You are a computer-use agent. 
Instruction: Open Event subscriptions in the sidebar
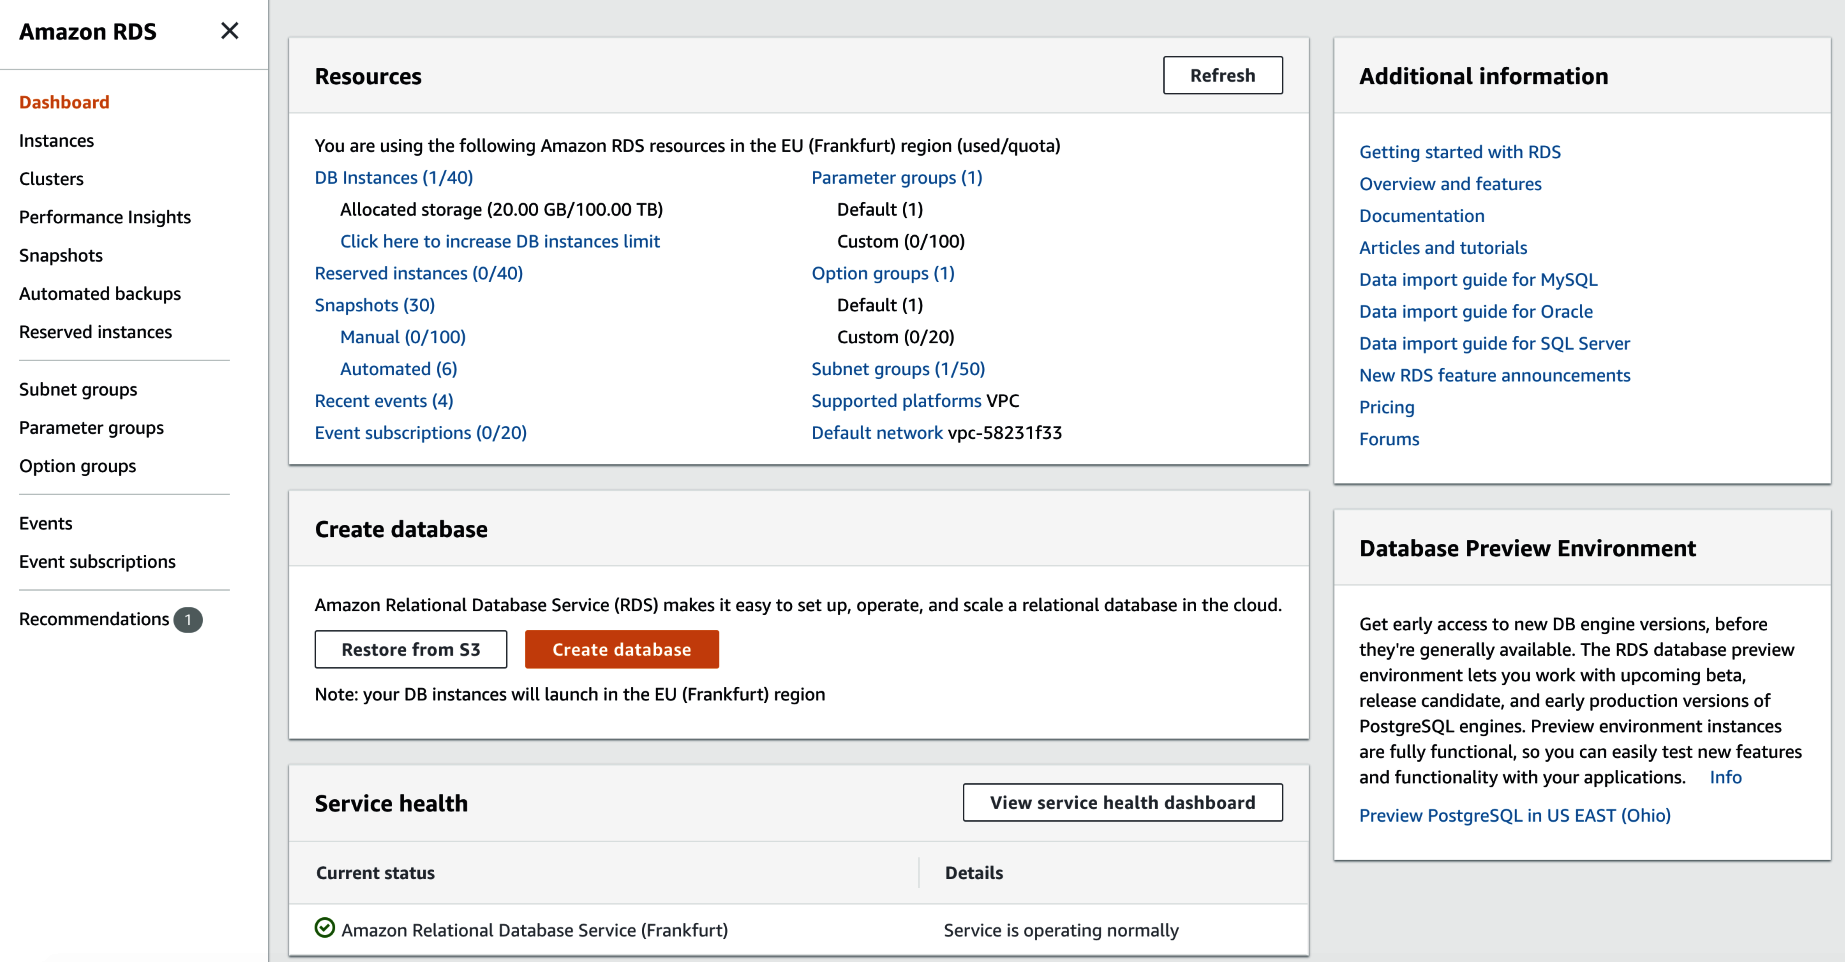(97, 562)
